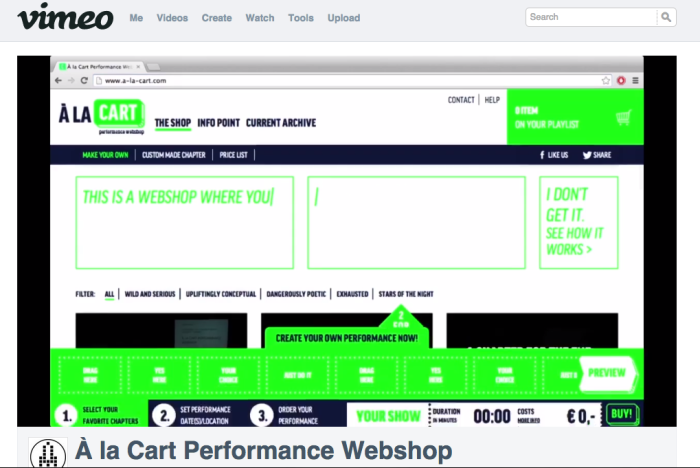Click the empty middle green-bordered box
This screenshot has height=468, width=700.
[x=416, y=222]
